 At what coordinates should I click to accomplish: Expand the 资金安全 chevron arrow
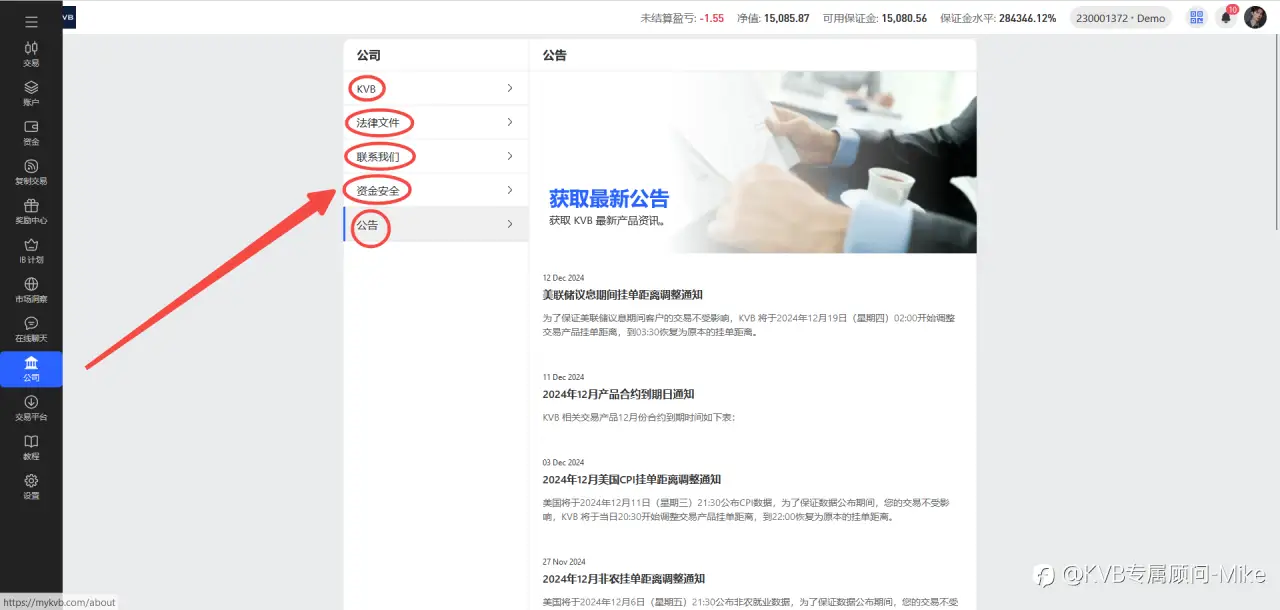click(x=510, y=190)
